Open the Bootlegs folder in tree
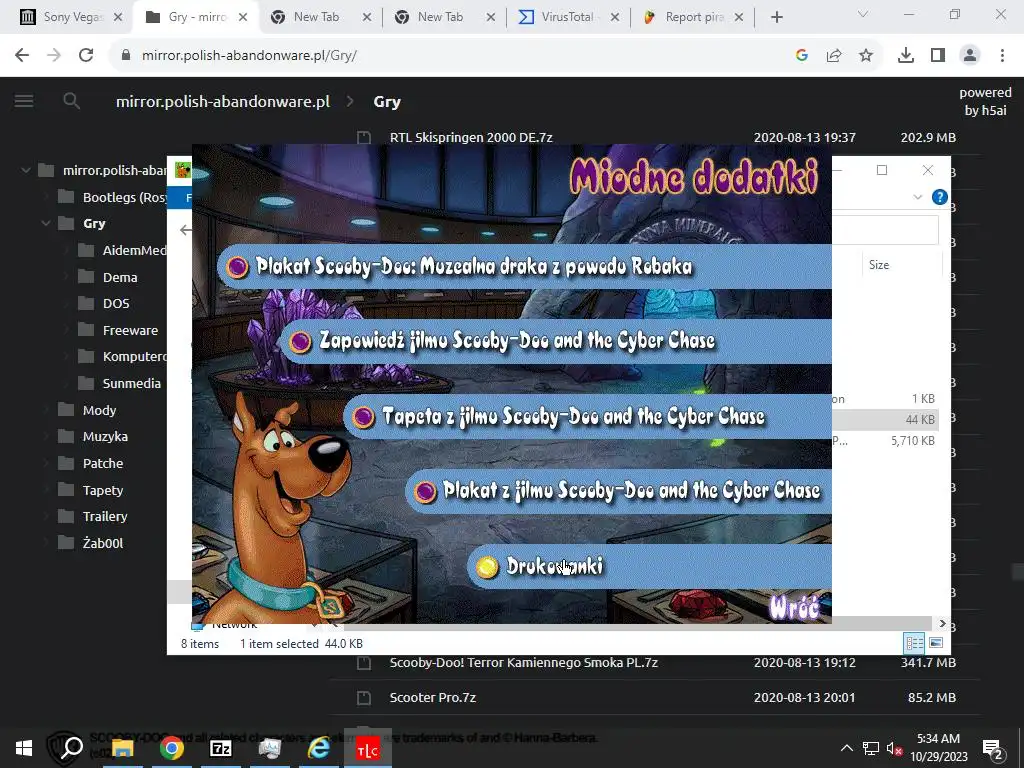Viewport: 1024px width, 768px height. pos(124,197)
